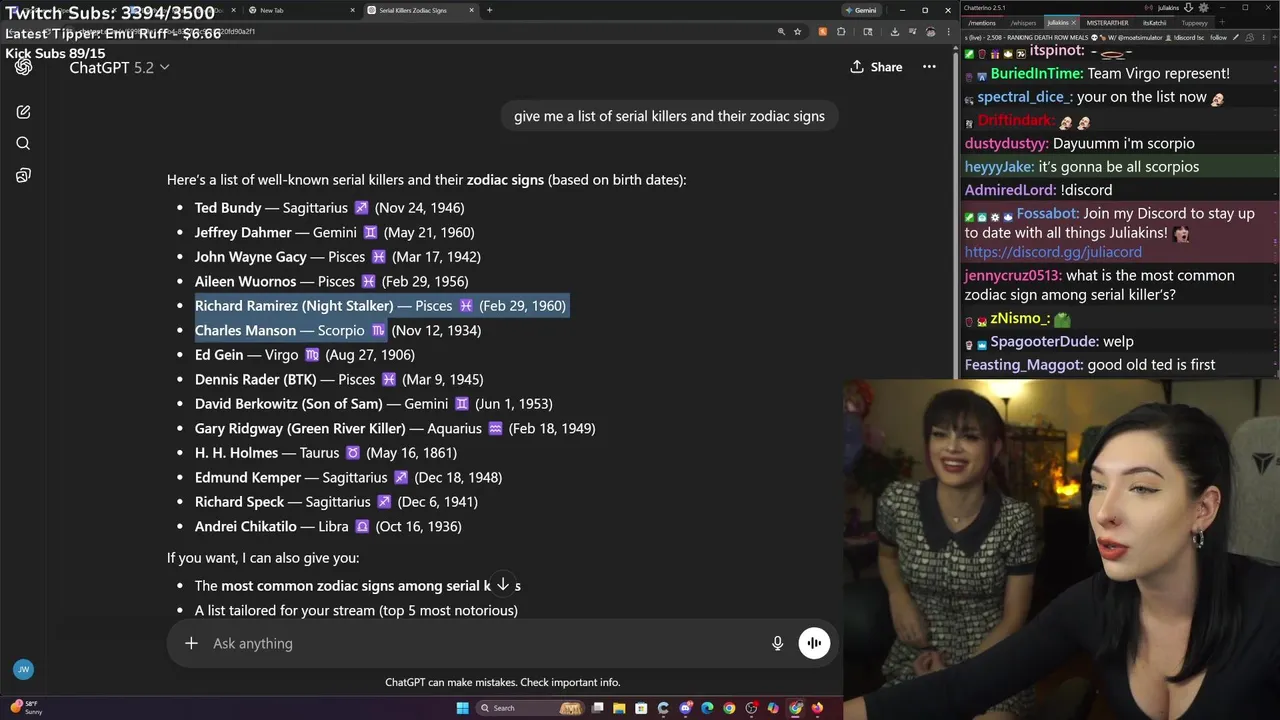Switch to /mentions tab in Chatterino
The height and width of the screenshot is (720, 1280).
[x=982, y=23]
